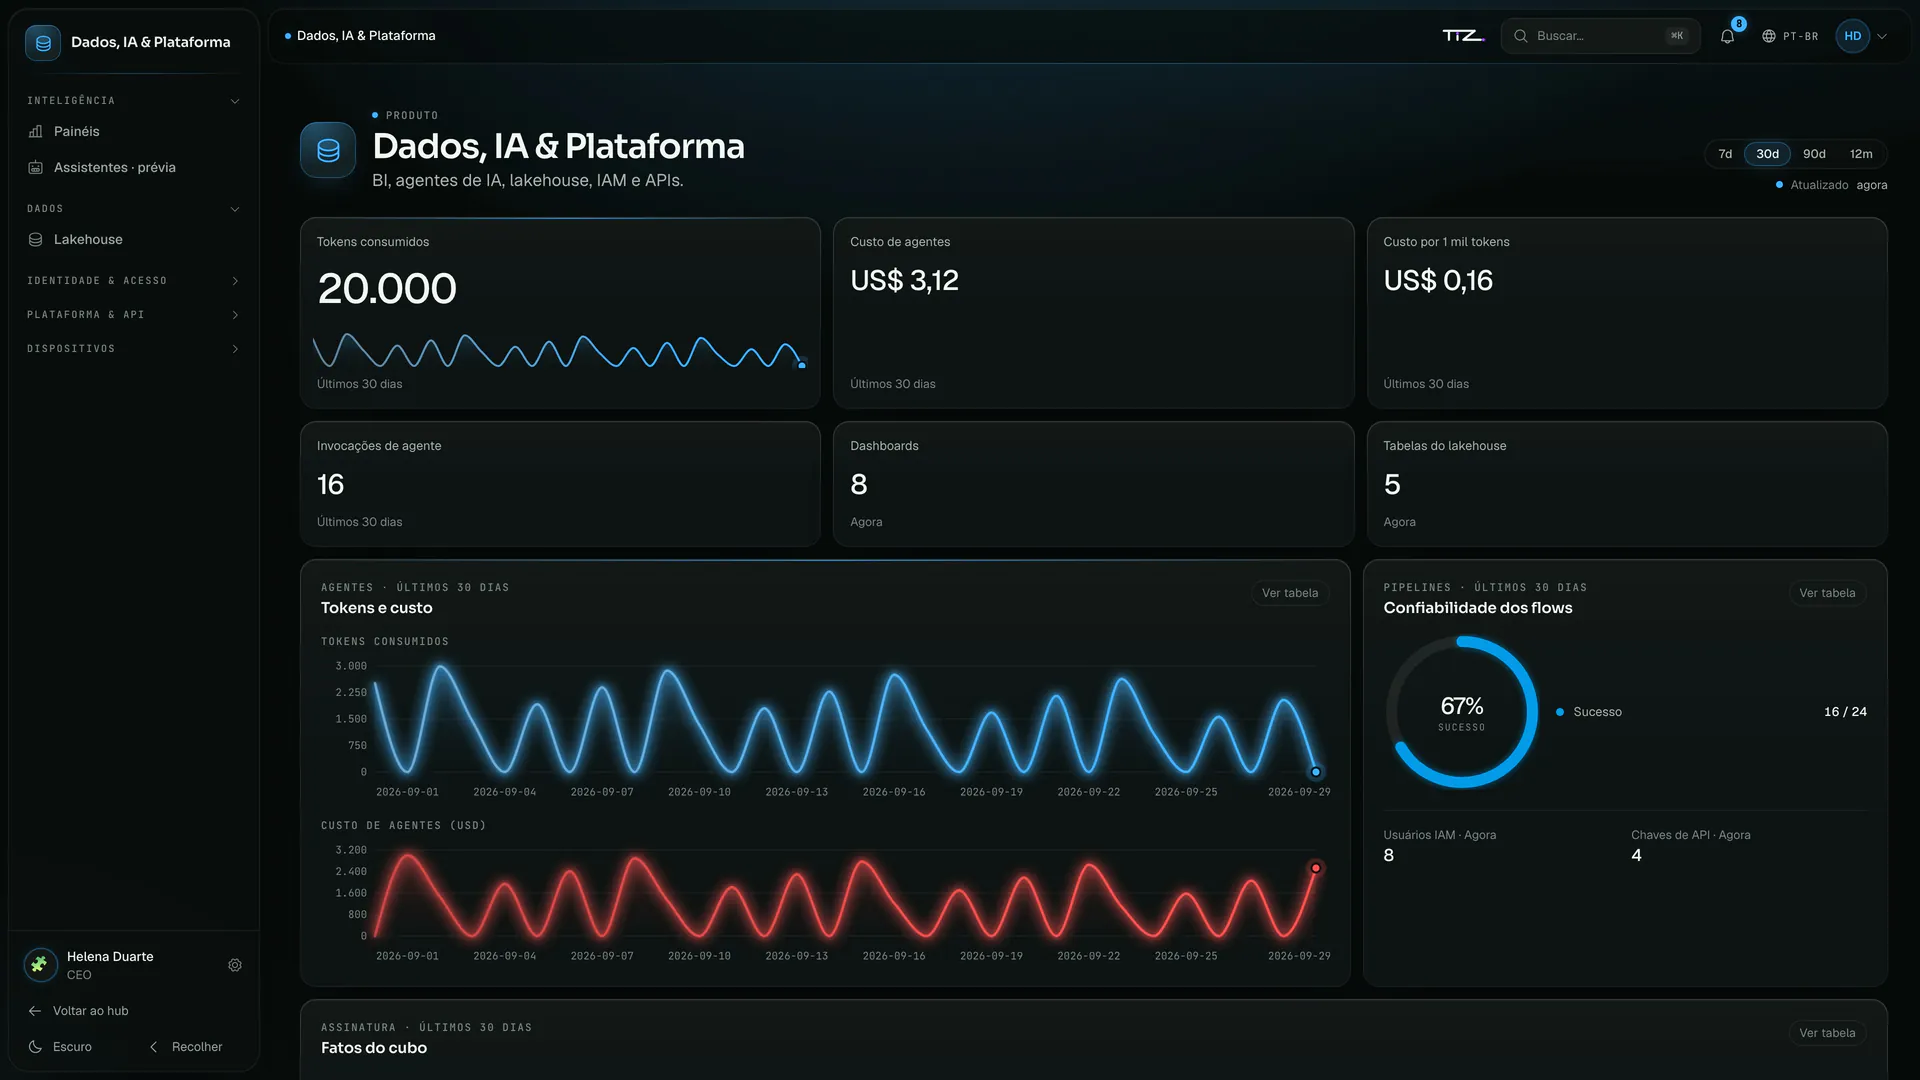Click the Custo por 1 mil tokens card
This screenshot has height=1080, width=1920.
tap(1627, 313)
